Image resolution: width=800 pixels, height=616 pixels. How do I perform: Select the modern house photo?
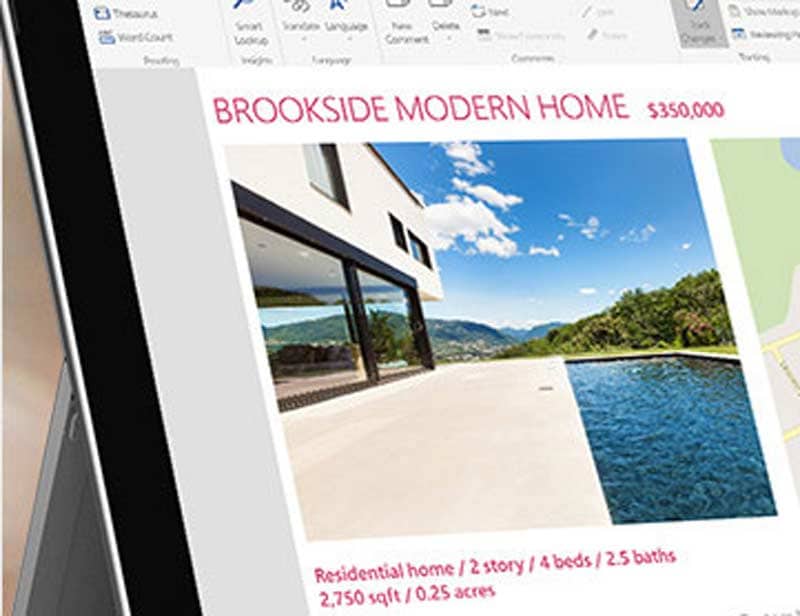tap(500, 339)
